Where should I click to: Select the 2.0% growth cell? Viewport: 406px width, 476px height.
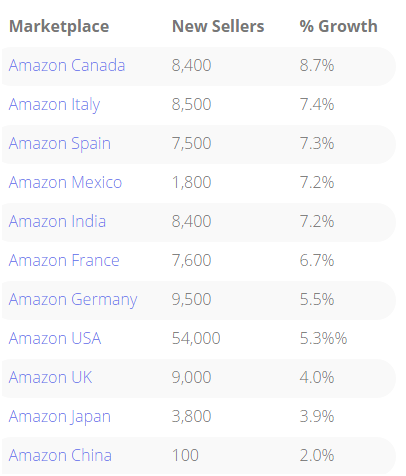tap(317, 456)
